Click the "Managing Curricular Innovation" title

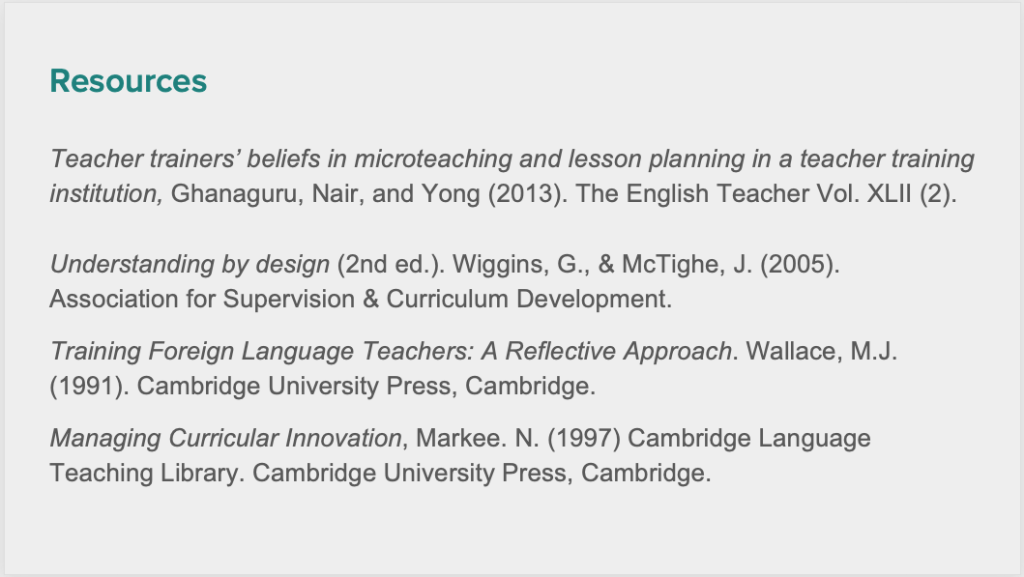click(x=226, y=438)
